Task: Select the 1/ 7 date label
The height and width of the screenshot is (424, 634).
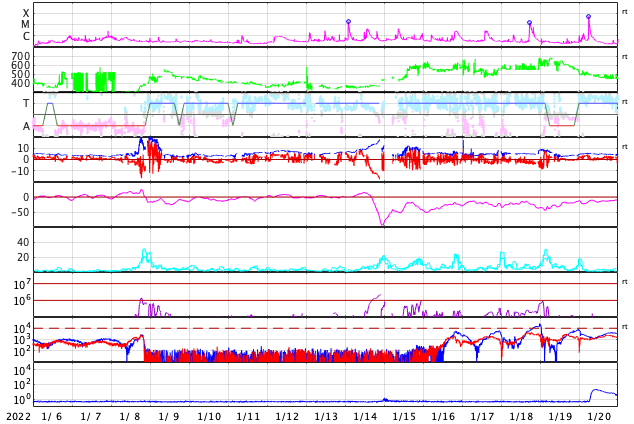Action: (91, 416)
